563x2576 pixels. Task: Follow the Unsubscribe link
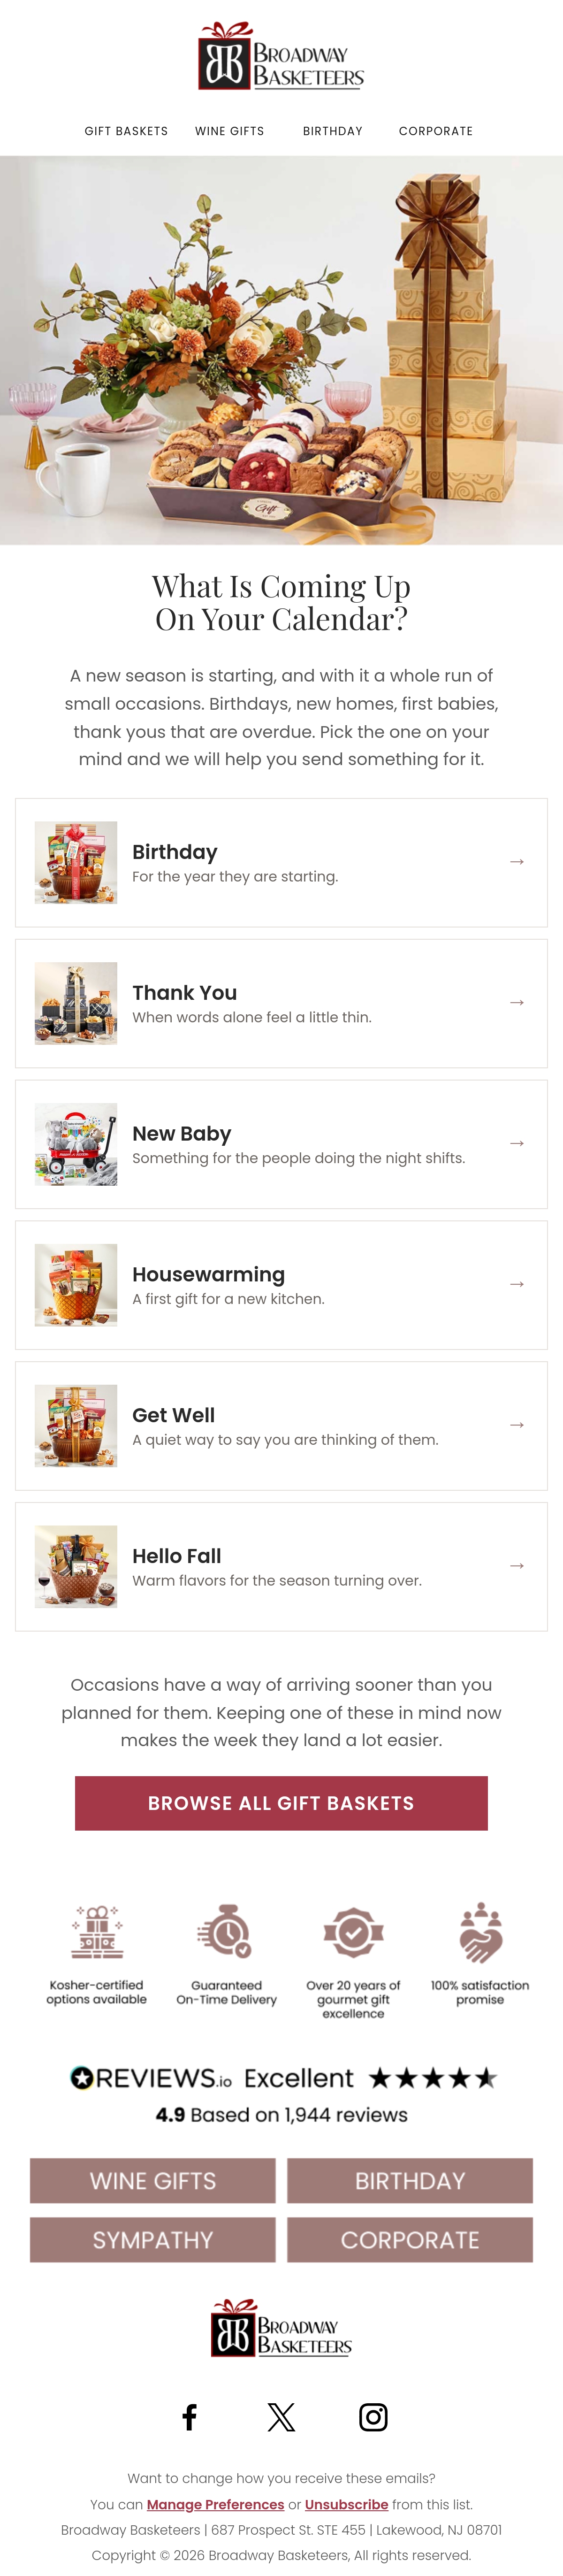click(346, 2504)
